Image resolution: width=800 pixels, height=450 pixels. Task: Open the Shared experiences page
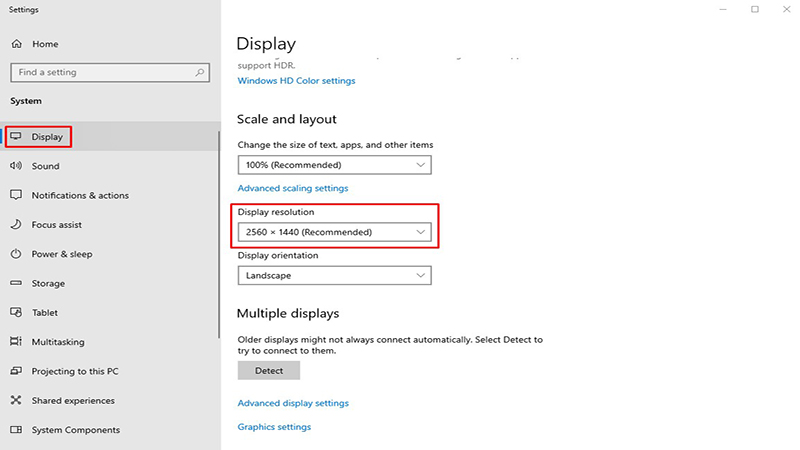[x=73, y=401]
